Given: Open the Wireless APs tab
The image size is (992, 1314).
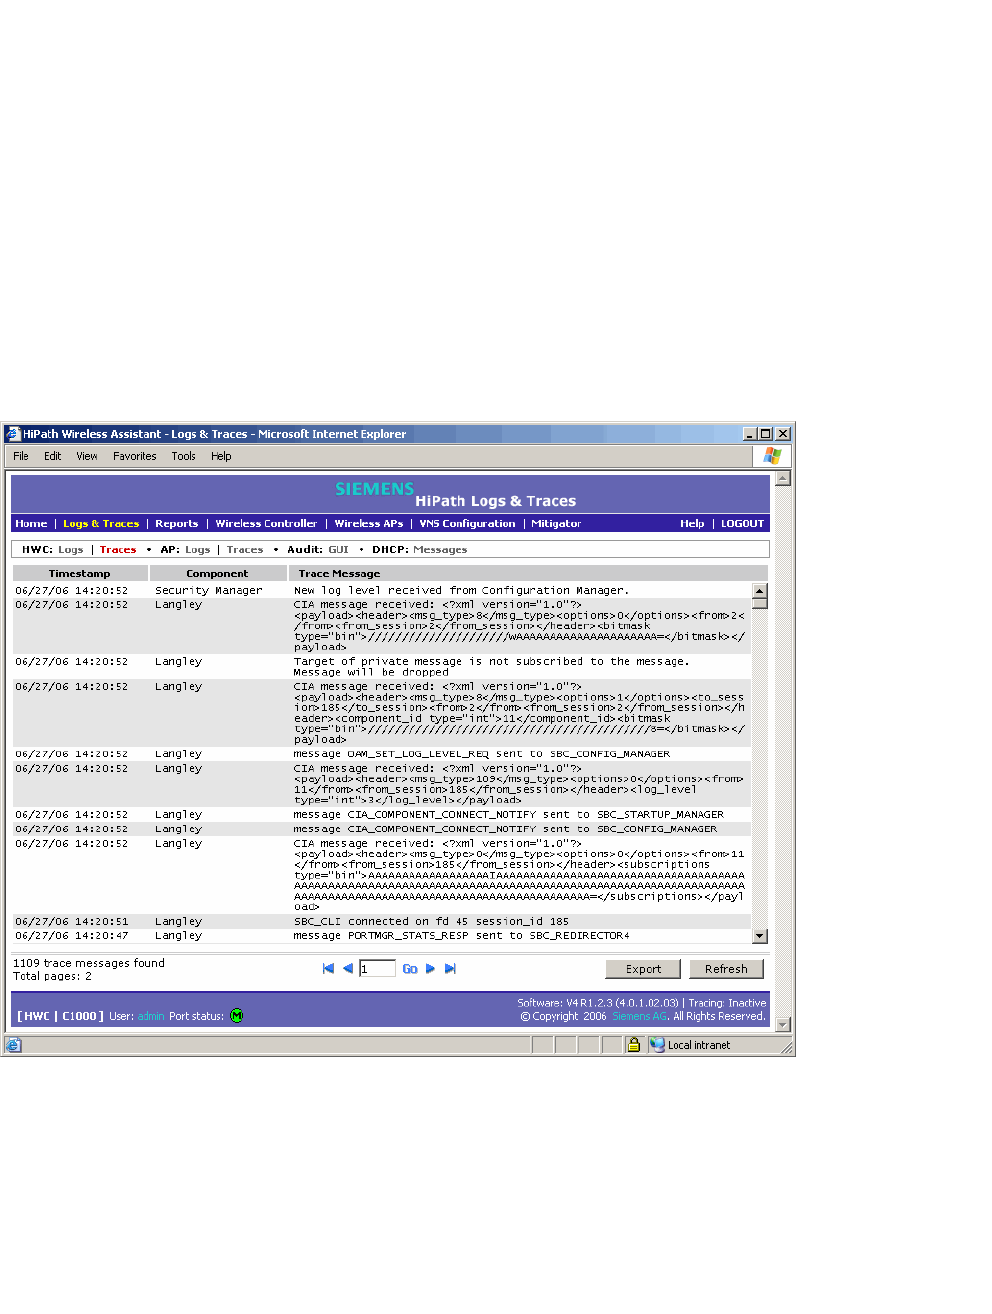Looking at the screenshot, I should coord(369,524).
